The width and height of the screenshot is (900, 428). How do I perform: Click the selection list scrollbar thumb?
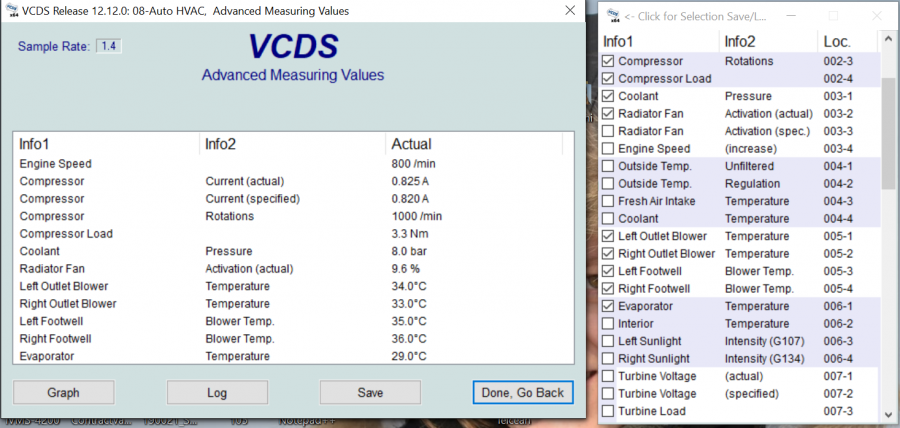(888, 132)
